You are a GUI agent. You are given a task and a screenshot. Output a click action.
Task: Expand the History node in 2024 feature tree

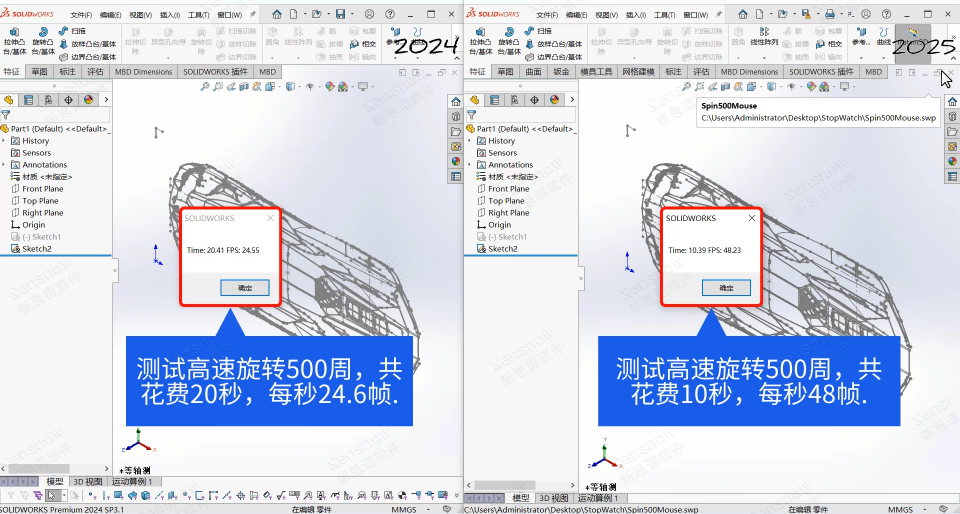[5, 141]
